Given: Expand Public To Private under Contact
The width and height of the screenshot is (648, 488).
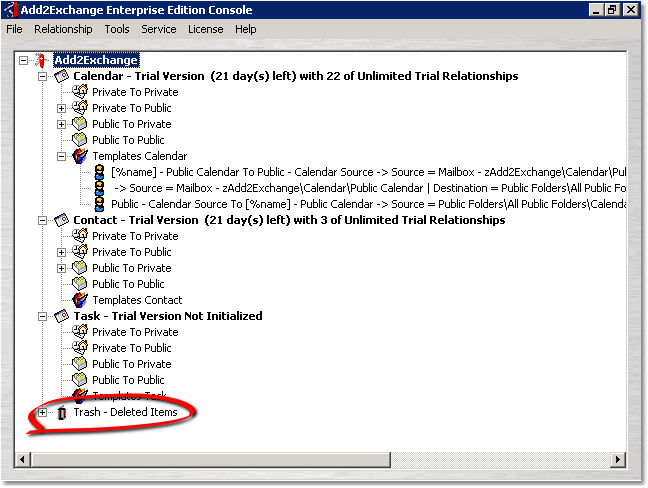Looking at the screenshot, I should click(x=61, y=269).
